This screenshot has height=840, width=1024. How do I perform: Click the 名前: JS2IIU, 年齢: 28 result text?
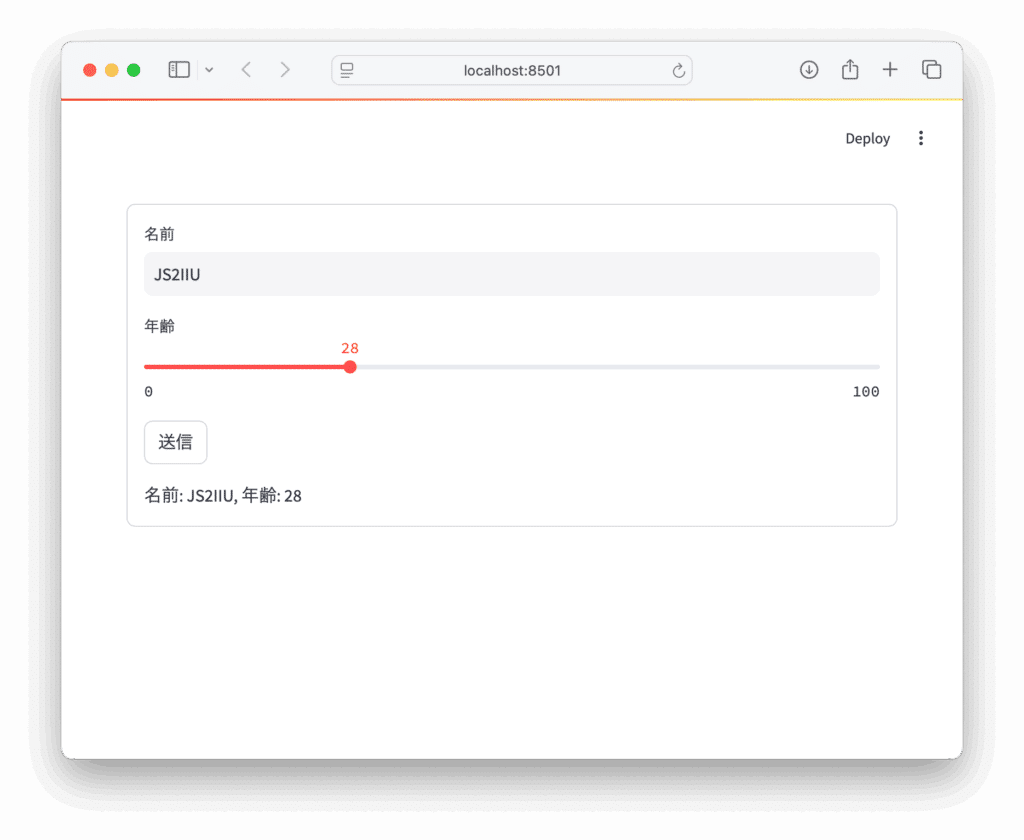point(222,495)
